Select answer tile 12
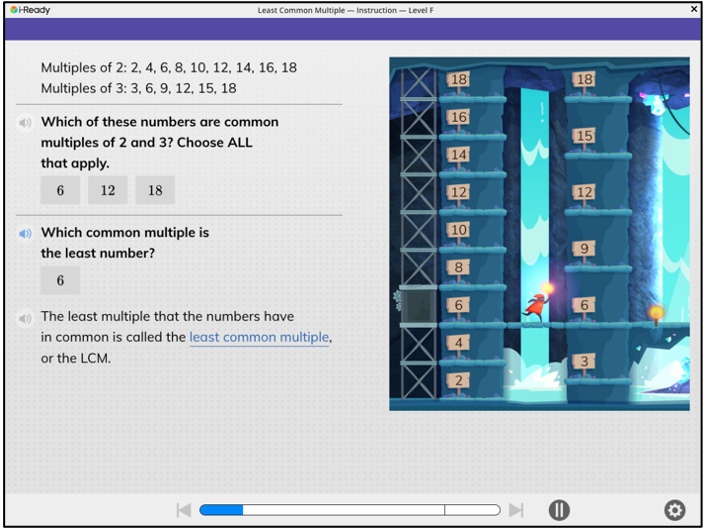This screenshot has width=705, height=528. coord(108,190)
